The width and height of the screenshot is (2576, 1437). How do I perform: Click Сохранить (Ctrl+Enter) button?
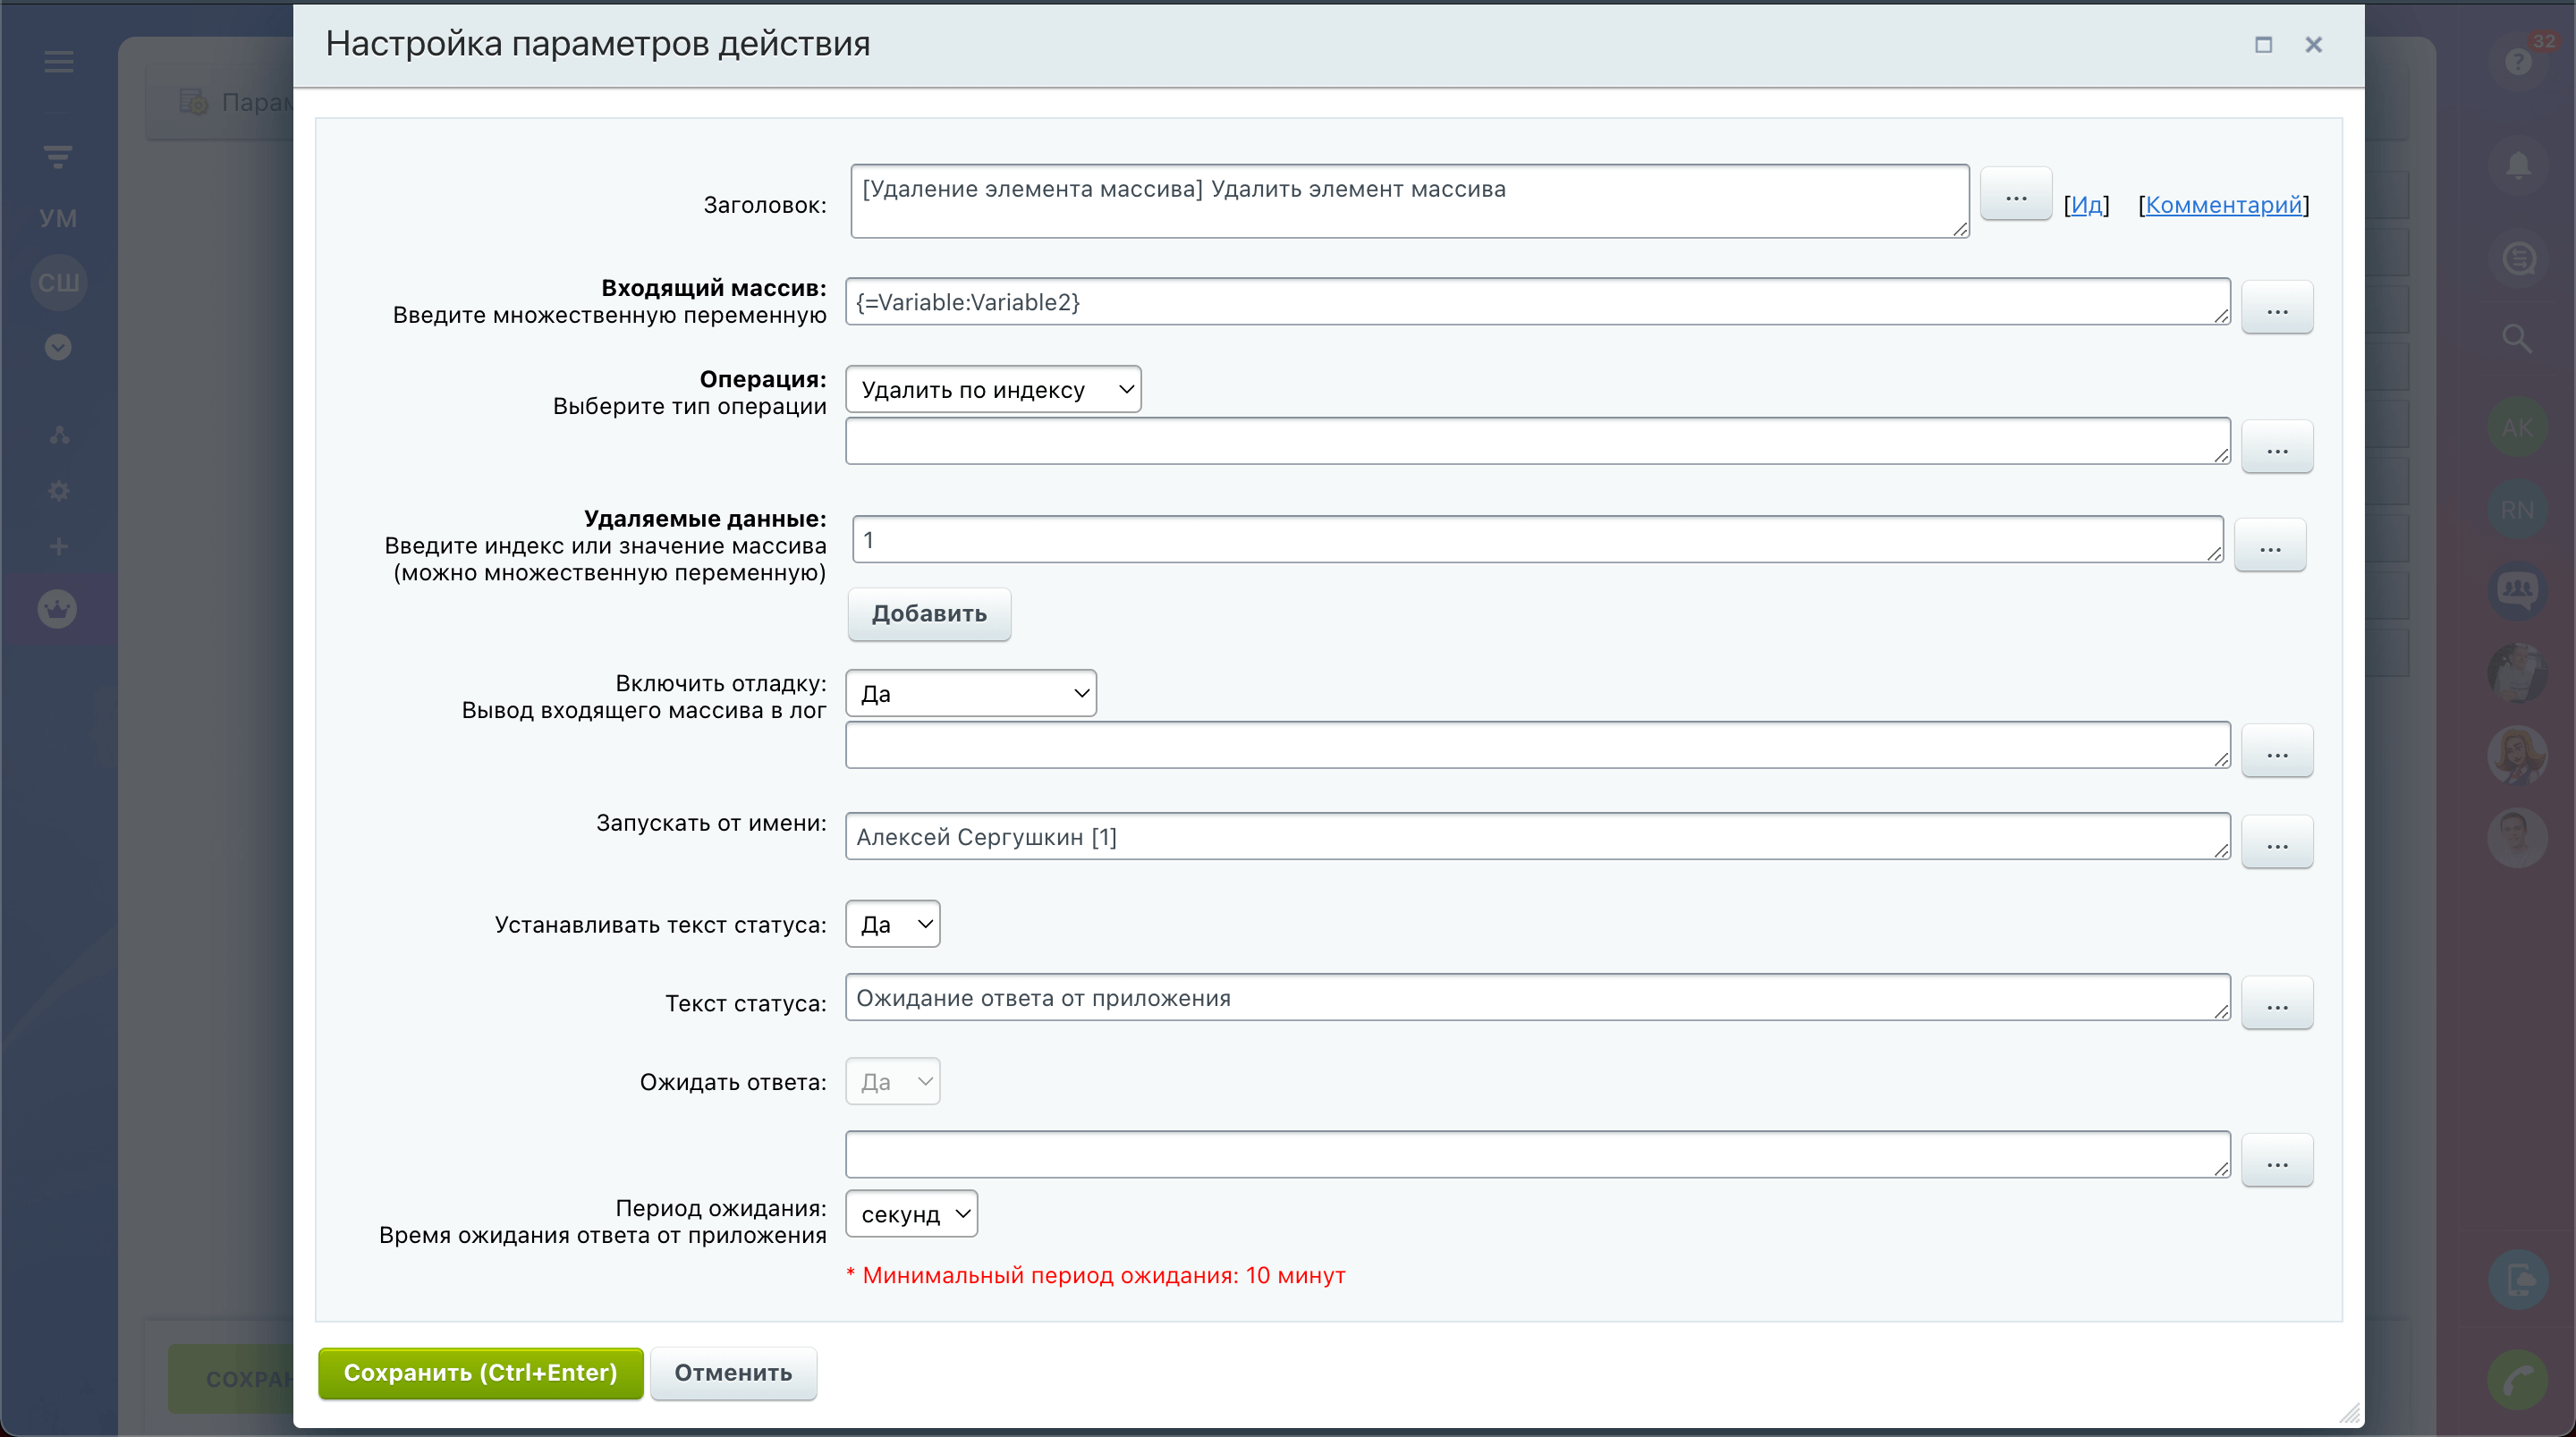(x=480, y=1372)
